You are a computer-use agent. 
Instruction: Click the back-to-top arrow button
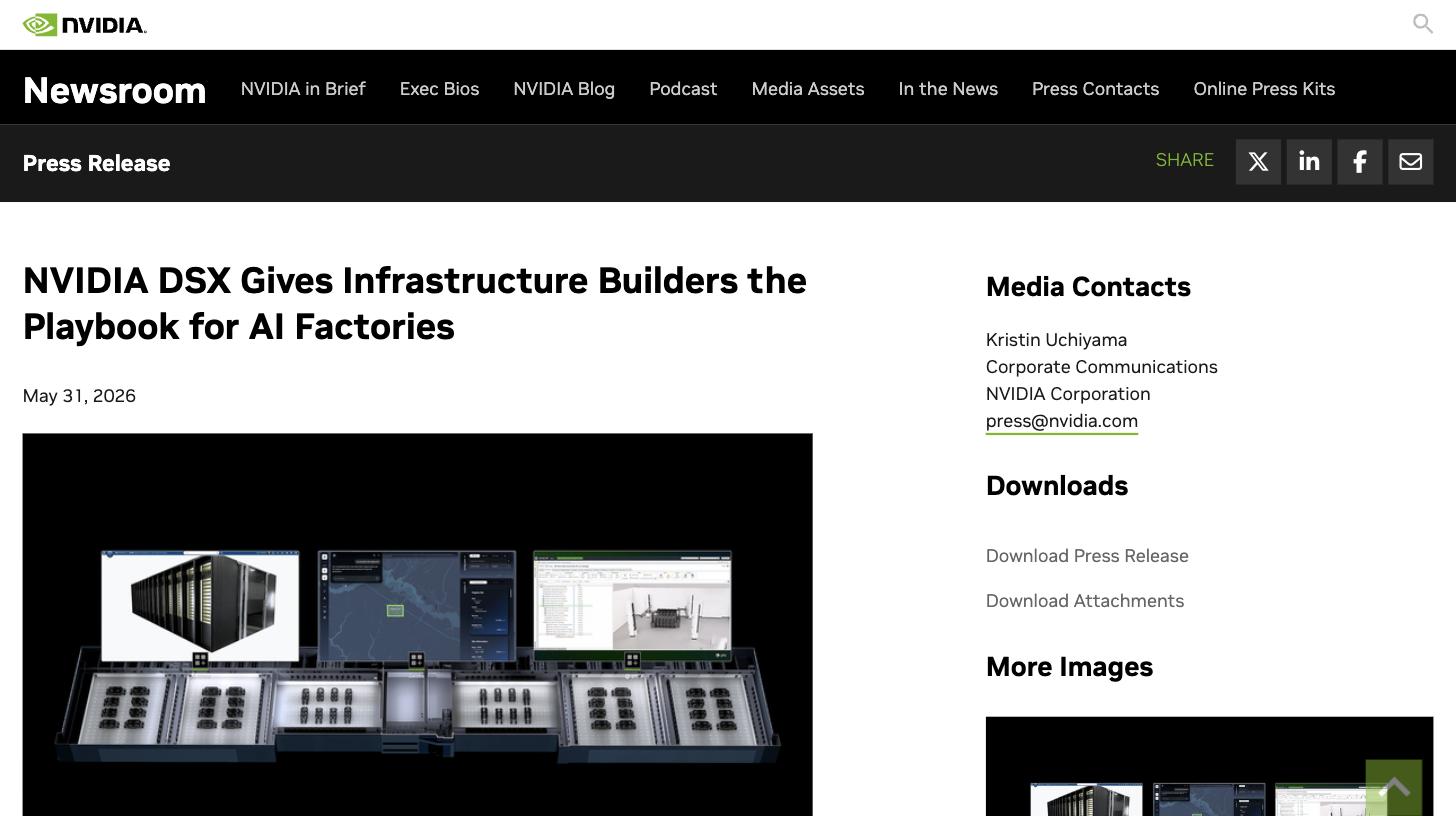point(1394,788)
